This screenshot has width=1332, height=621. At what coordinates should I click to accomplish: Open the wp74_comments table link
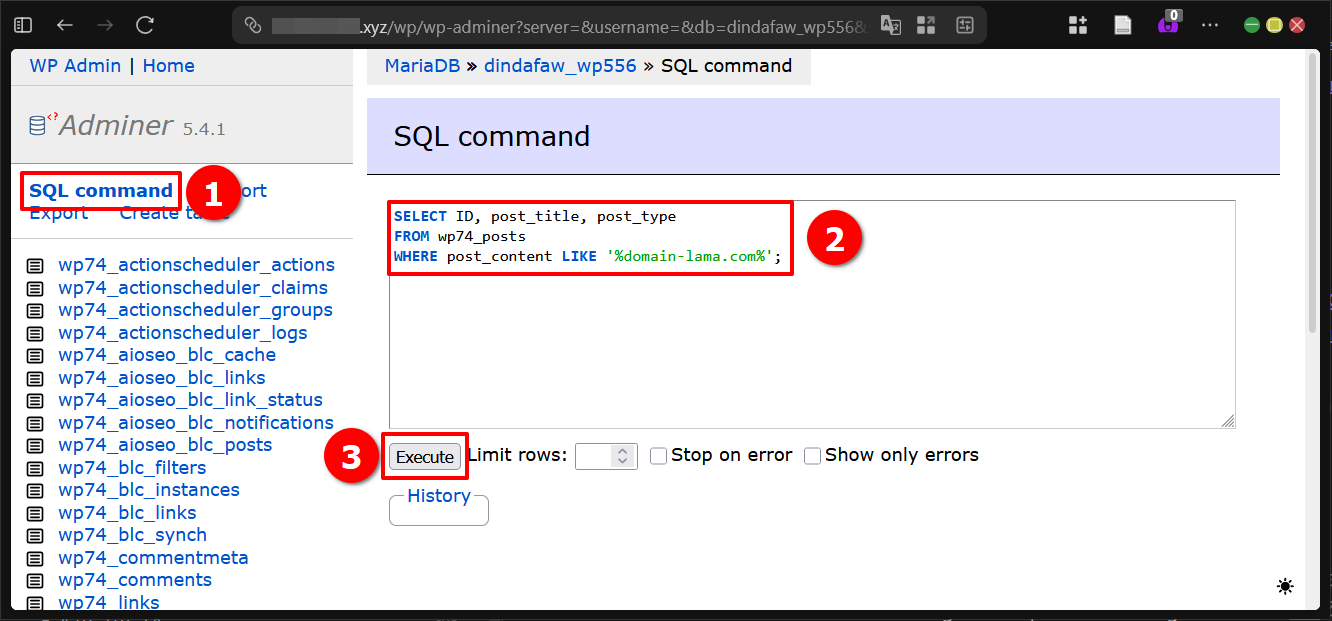[135, 580]
